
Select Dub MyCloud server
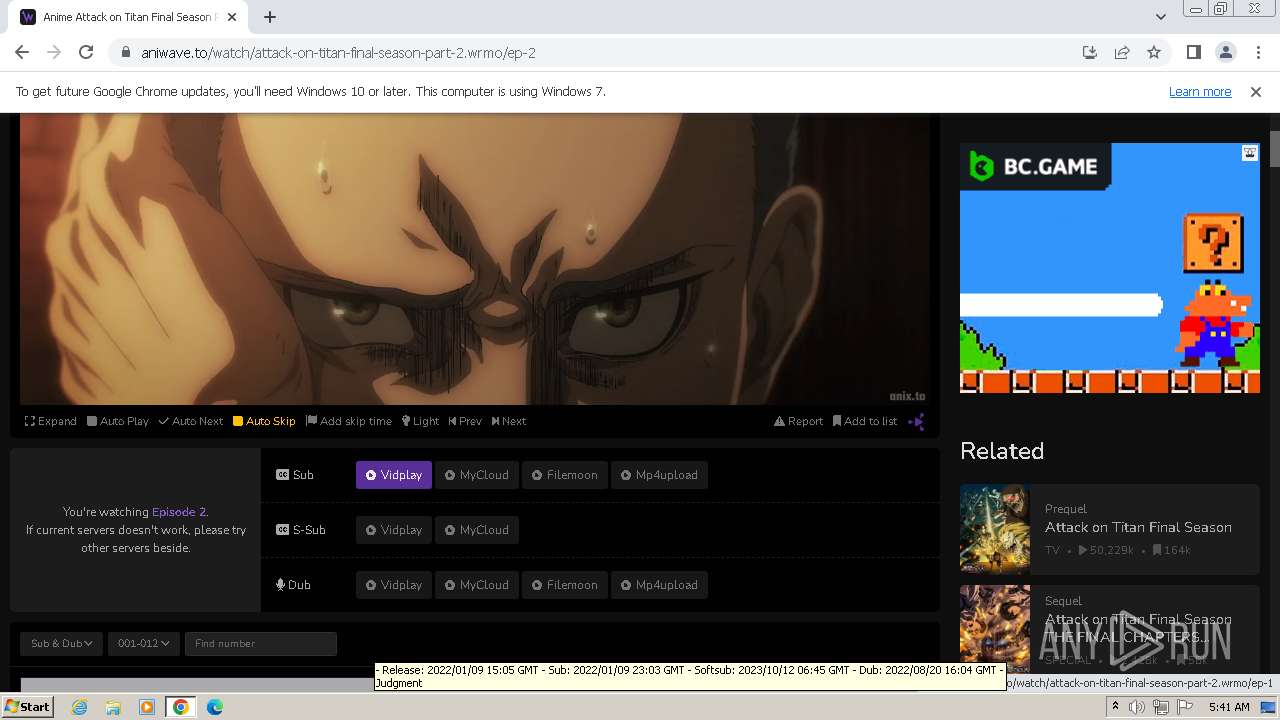477,585
